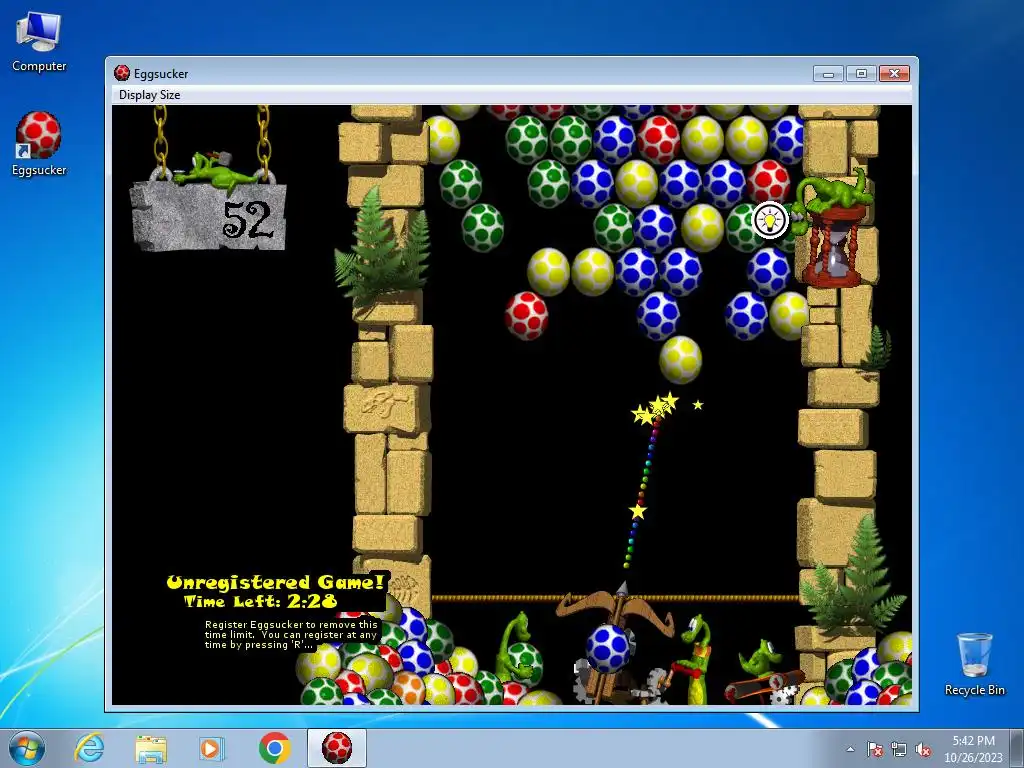The width and height of the screenshot is (1024, 768).
Task: Click the Eggsucker taskbar button
Action: tap(337, 748)
